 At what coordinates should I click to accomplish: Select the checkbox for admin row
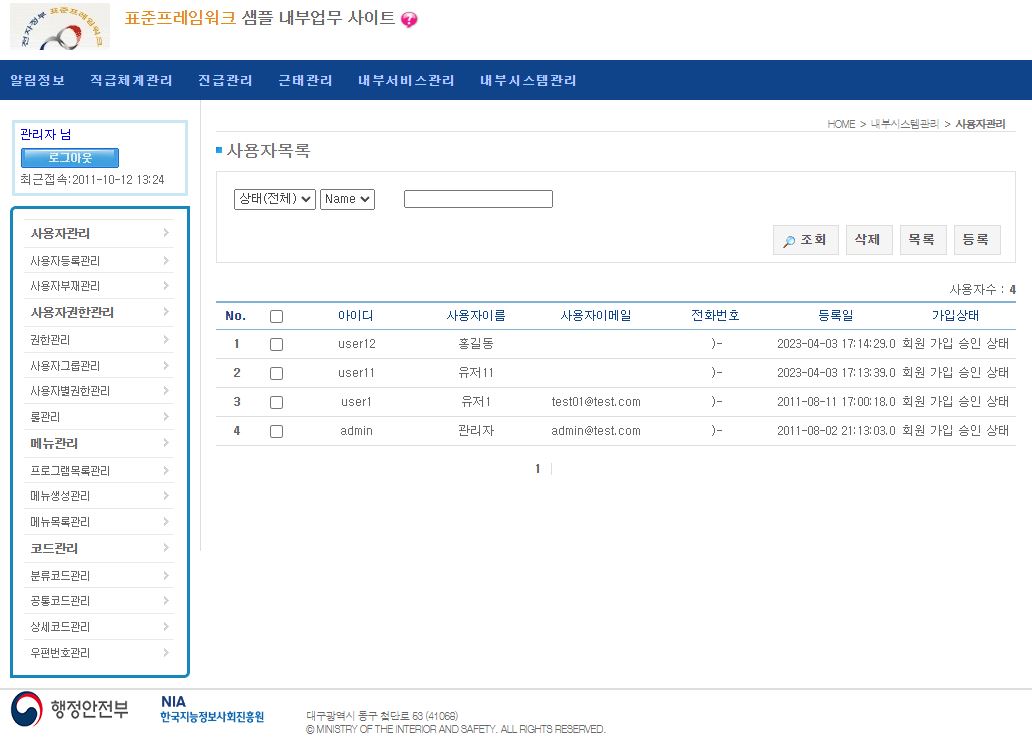[x=277, y=431]
